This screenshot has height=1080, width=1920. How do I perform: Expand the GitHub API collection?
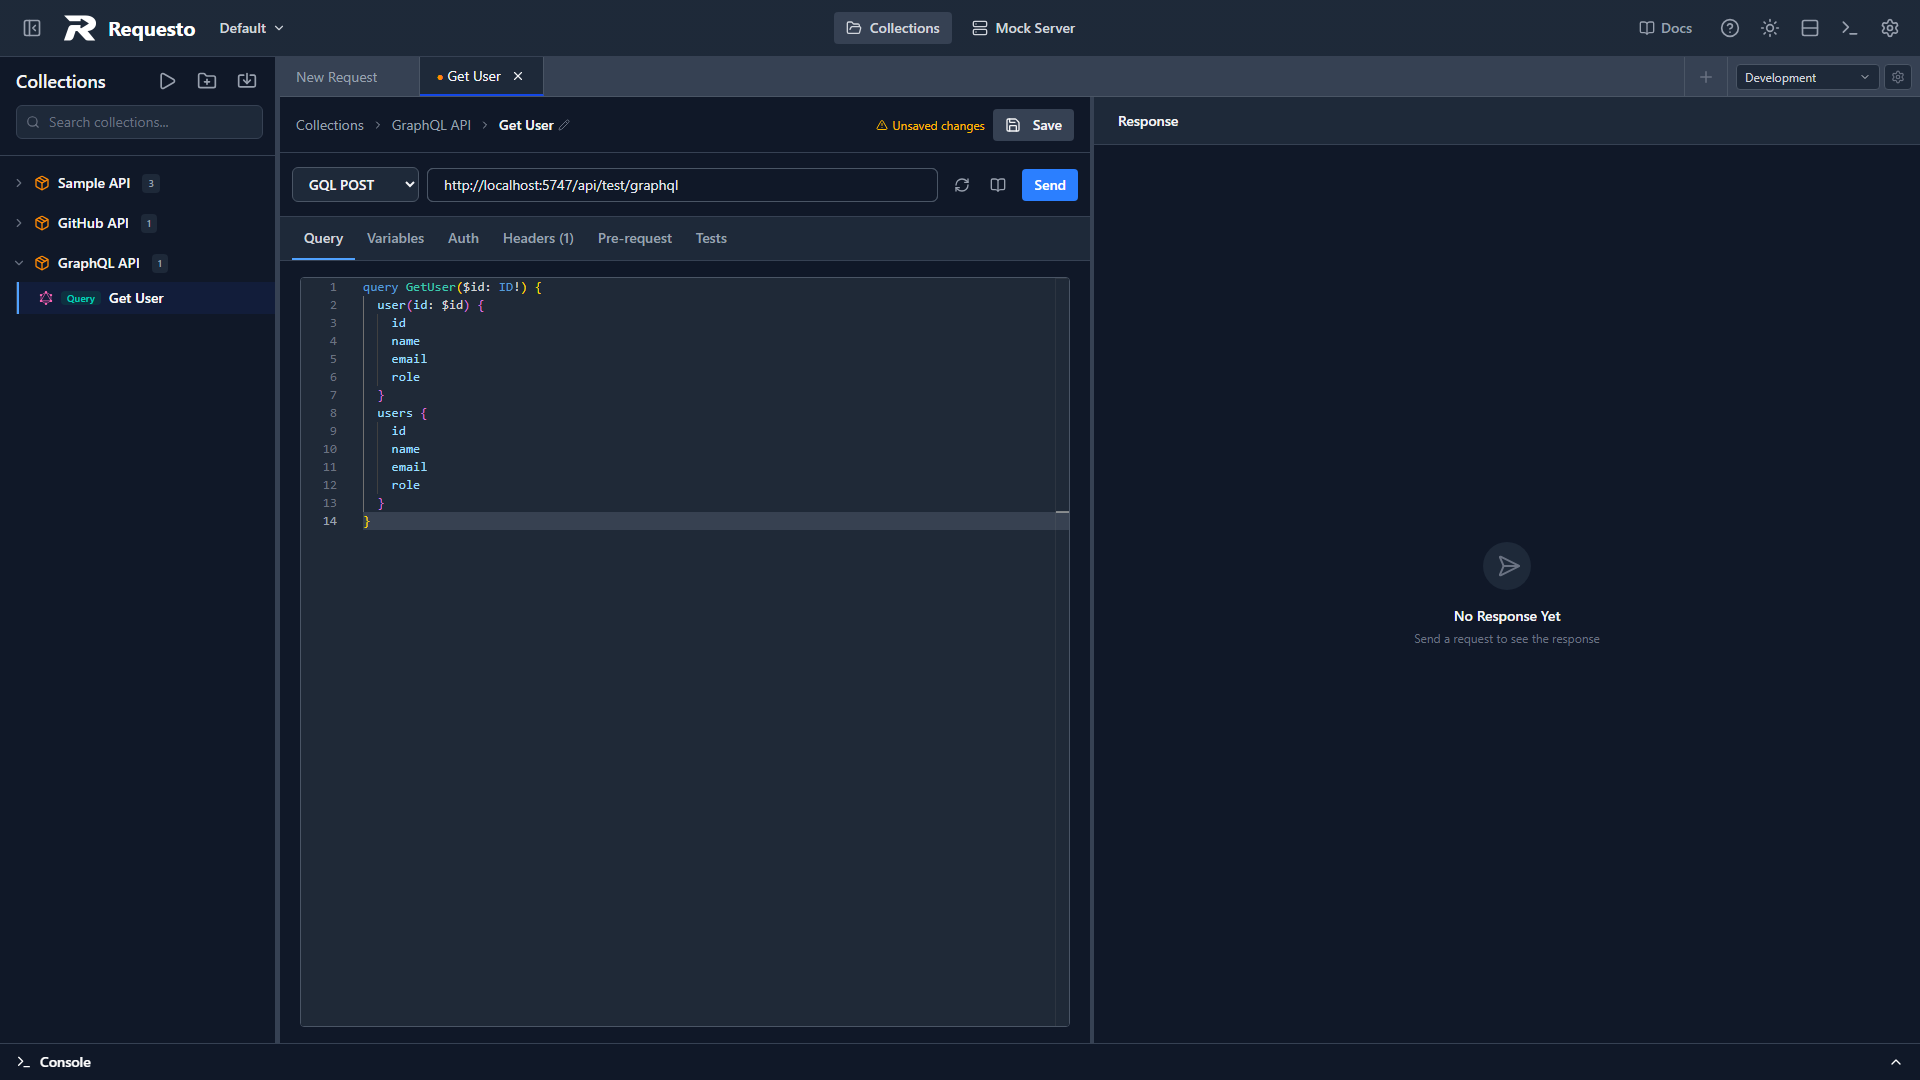coord(19,223)
